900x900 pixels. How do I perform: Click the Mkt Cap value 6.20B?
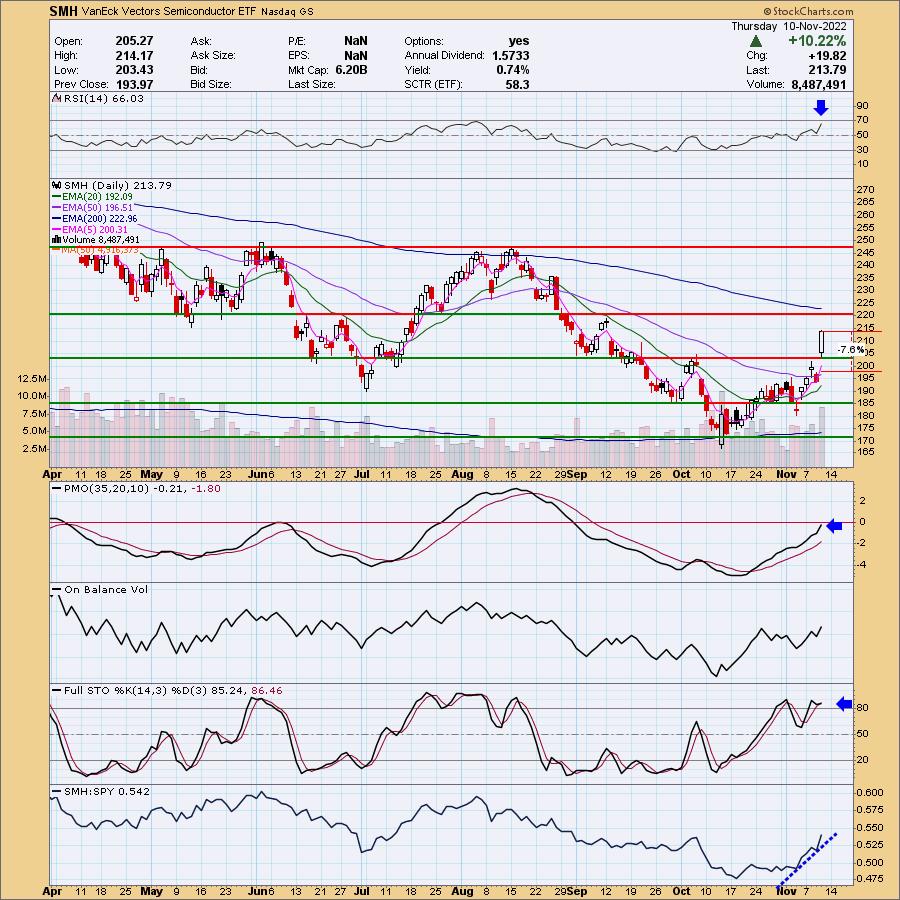[x=351, y=70]
